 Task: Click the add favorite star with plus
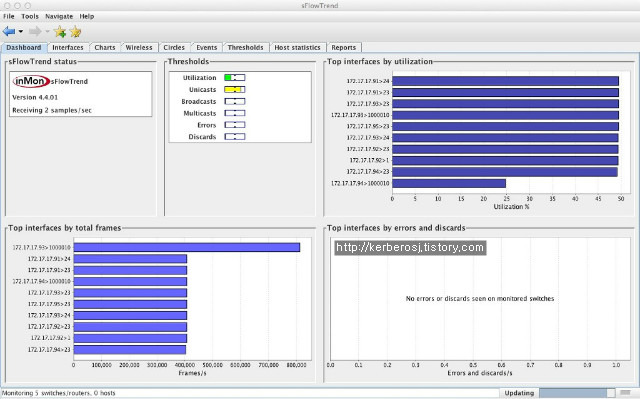pyautogui.click(x=60, y=31)
